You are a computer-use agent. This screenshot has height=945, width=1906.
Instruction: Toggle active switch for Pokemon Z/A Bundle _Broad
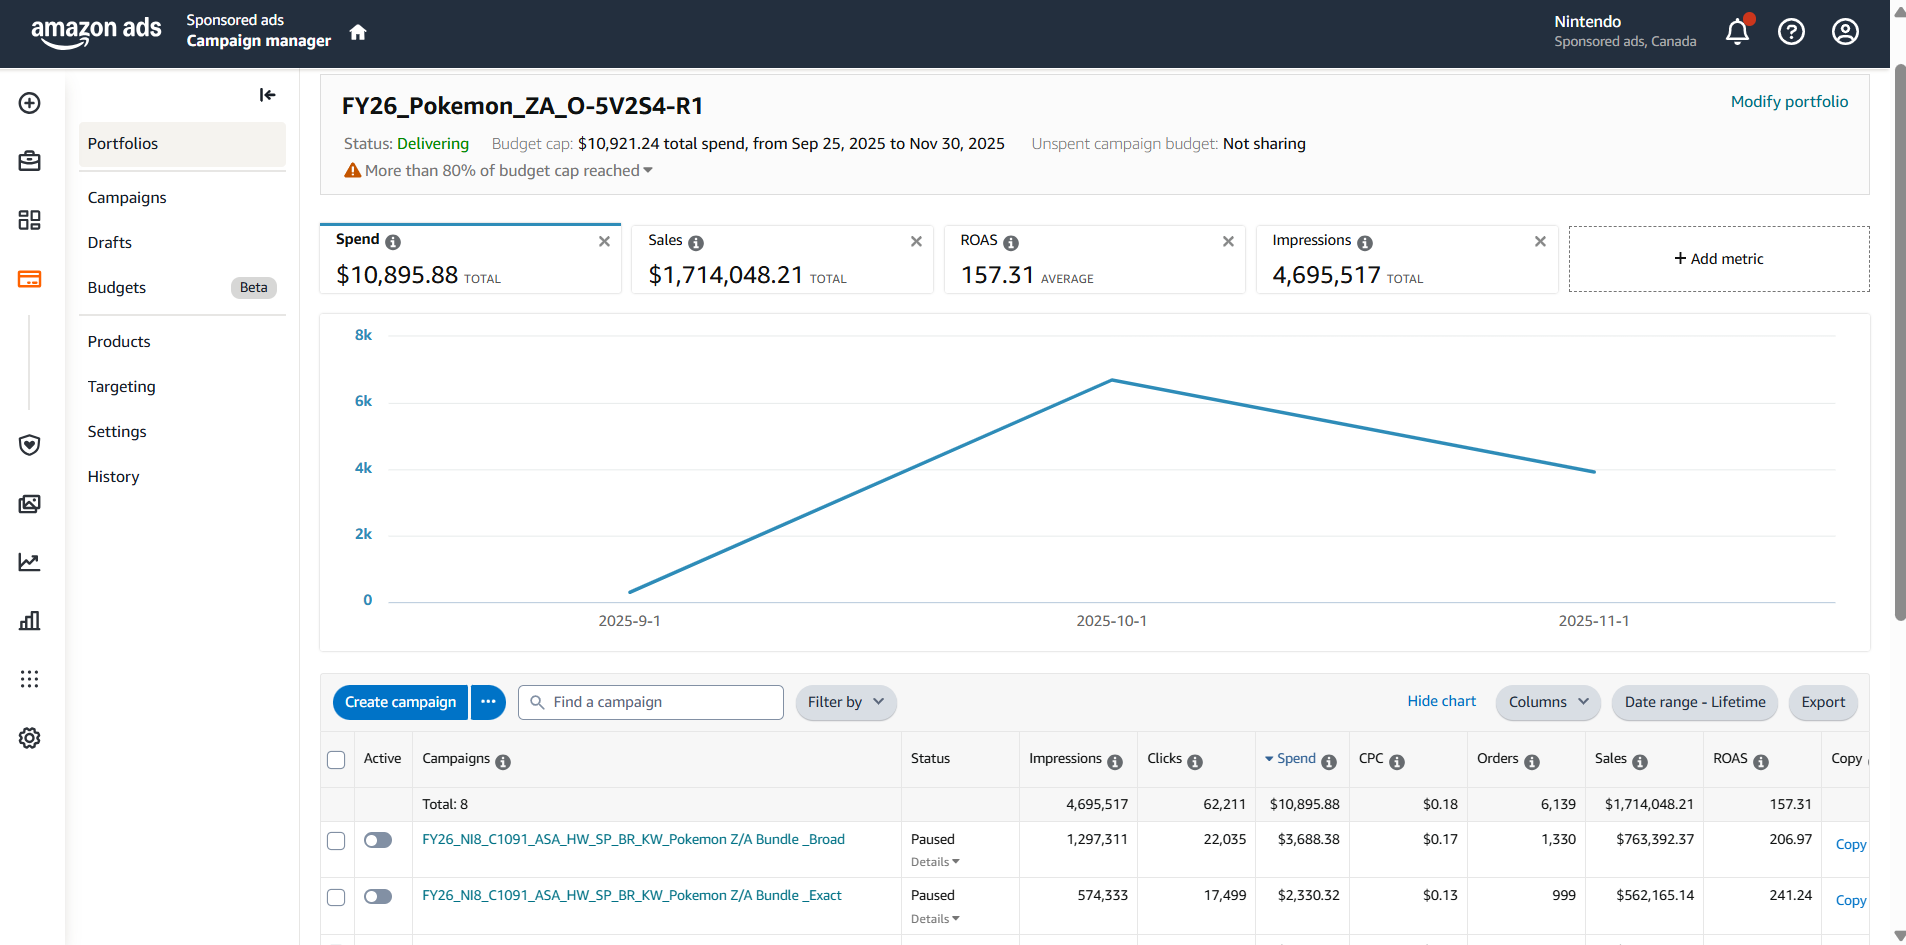click(x=378, y=840)
